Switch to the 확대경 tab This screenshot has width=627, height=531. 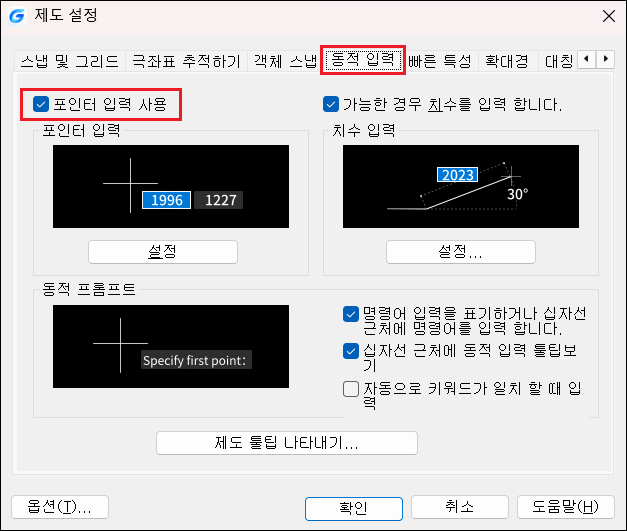point(507,61)
